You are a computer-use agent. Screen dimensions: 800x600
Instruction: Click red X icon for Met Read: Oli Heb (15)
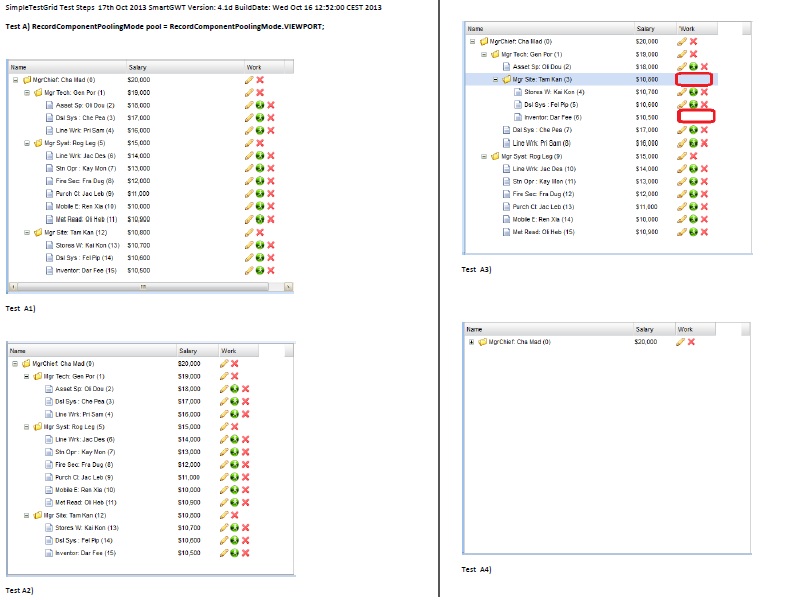(704, 232)
